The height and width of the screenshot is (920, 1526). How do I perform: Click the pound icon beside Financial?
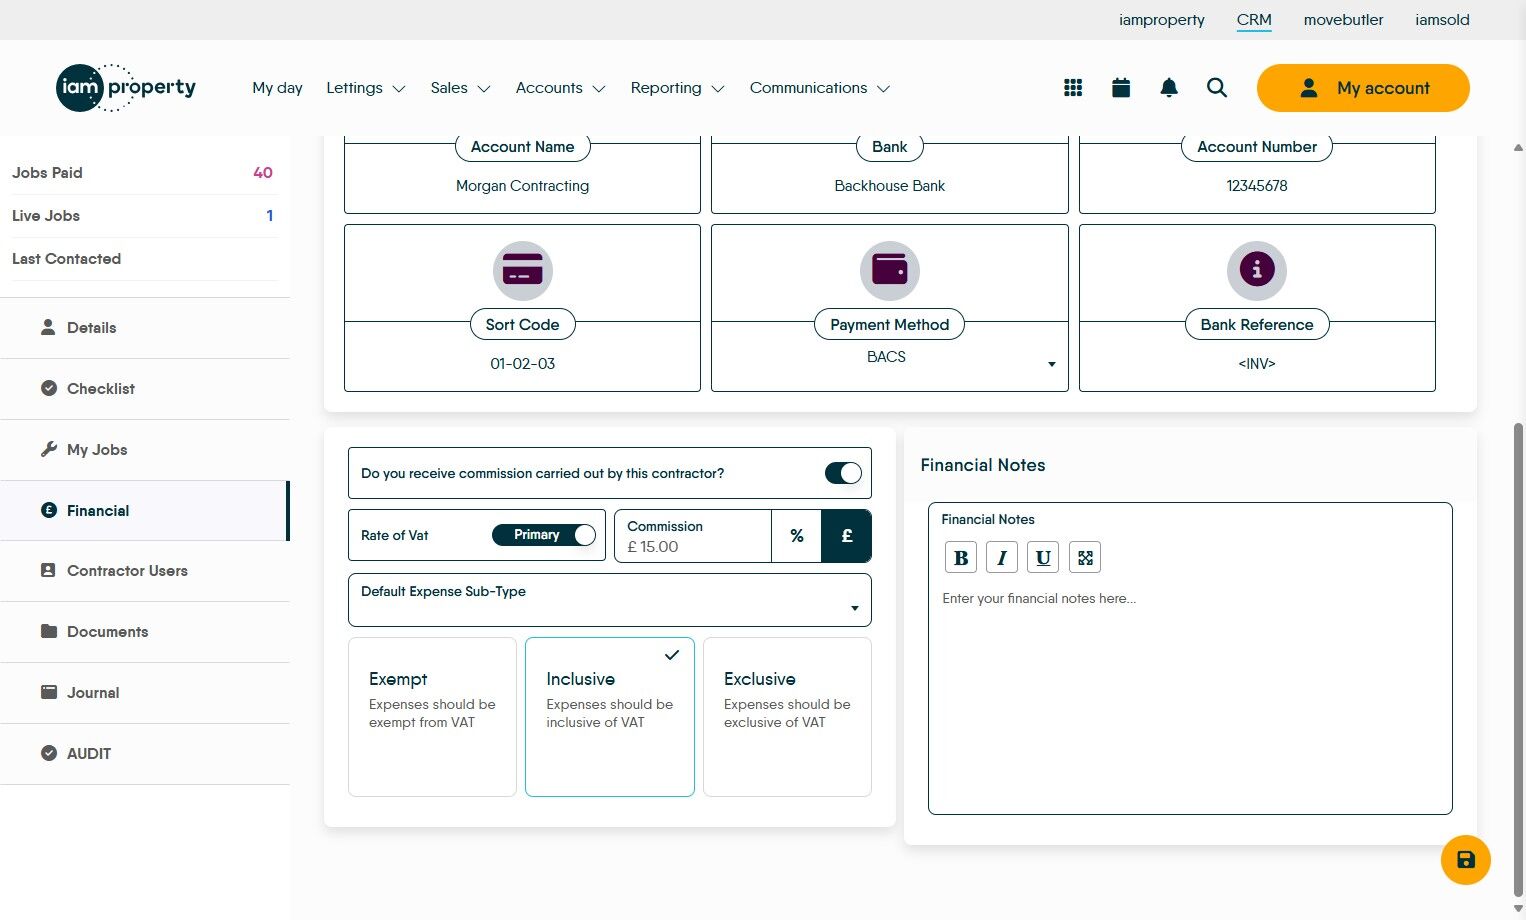pyautogui.click(x=48, y=510)
